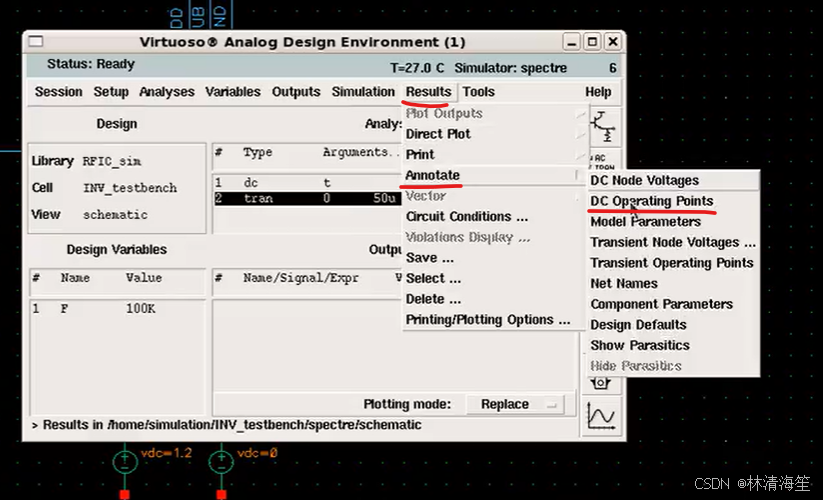Open the Variables menu
This screenshot has height=500, width=823.
click(x=233, y=92)
